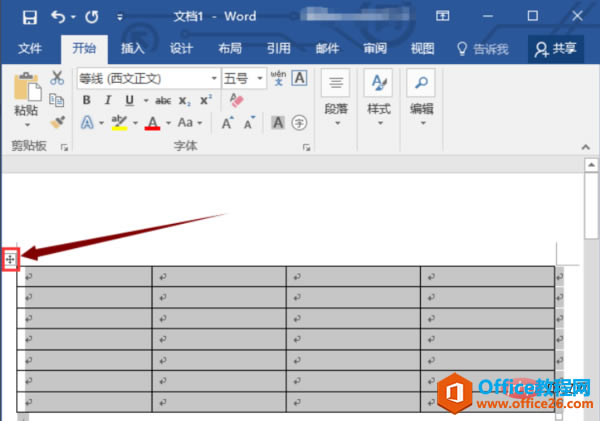Open the 编辑 editing group

(x=421, y=98)
